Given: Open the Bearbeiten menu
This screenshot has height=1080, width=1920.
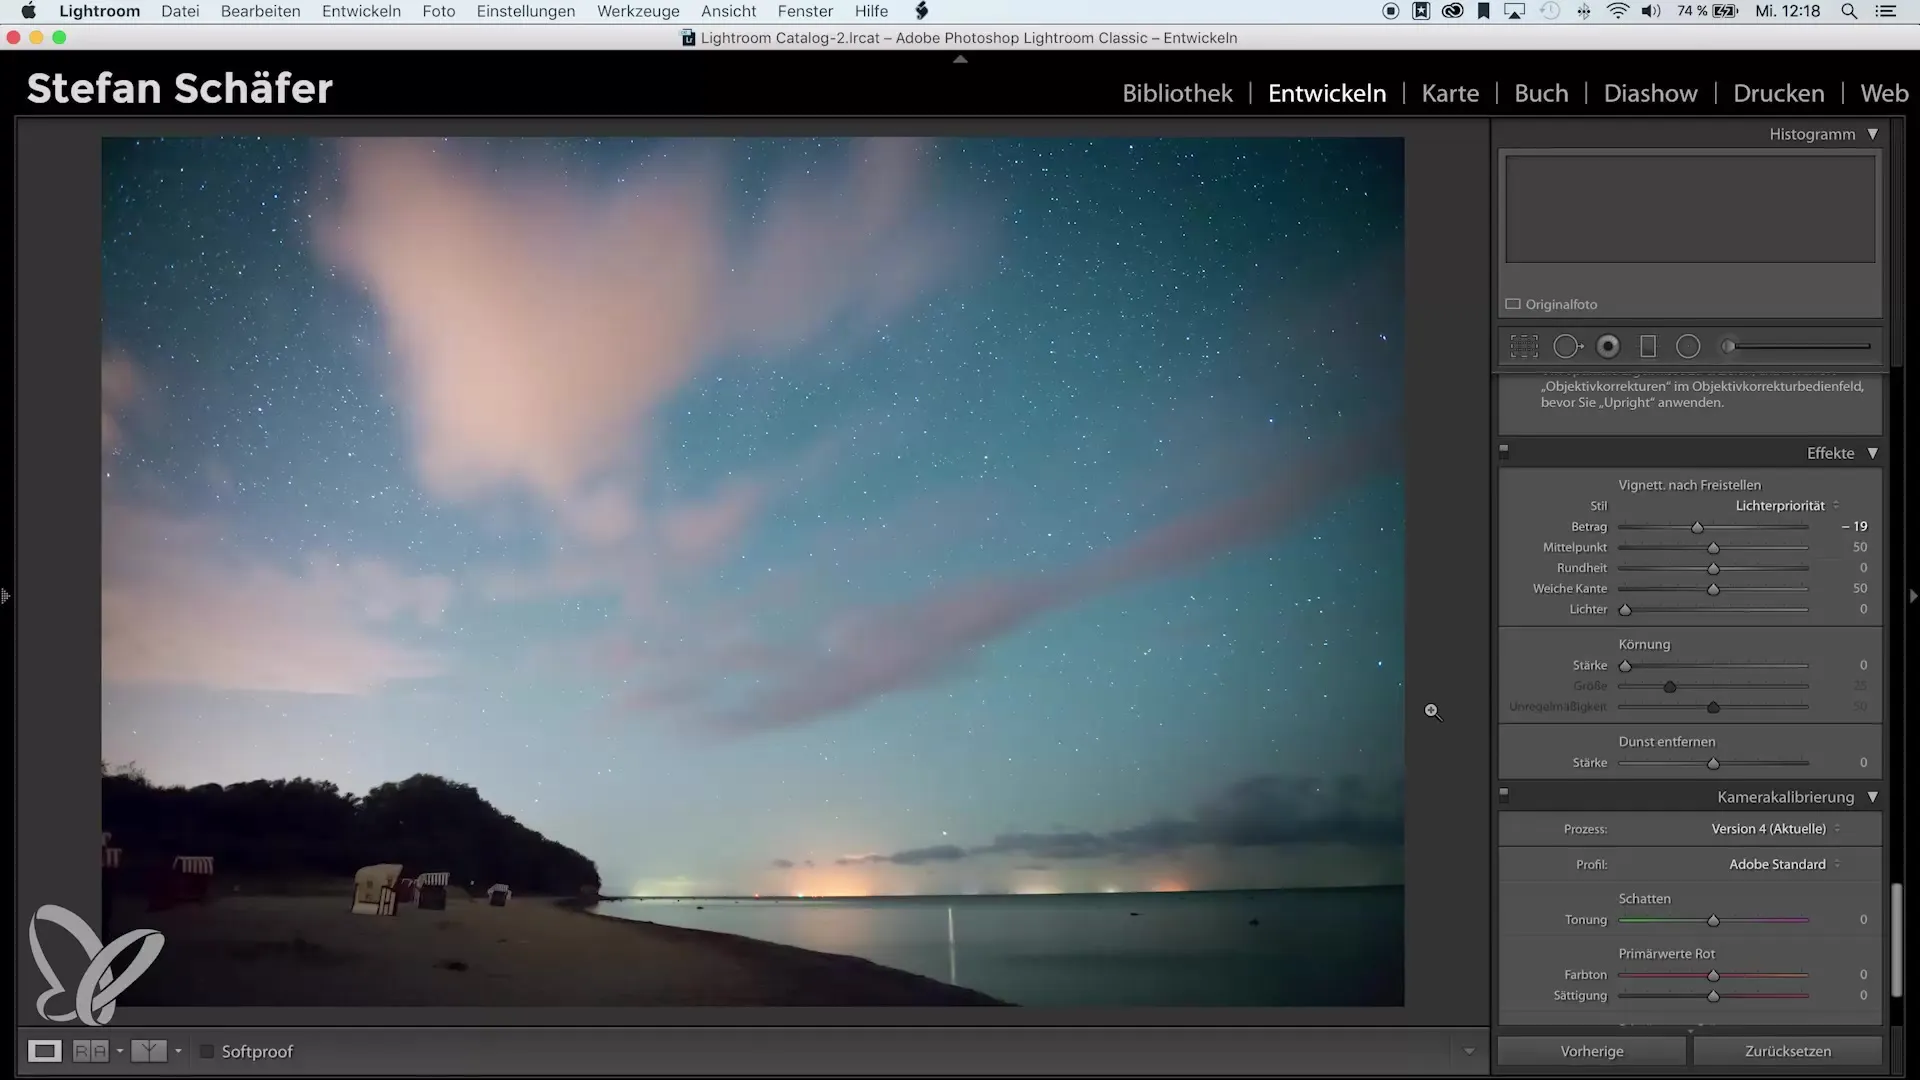Looking at the screenshot, I should click(x=260, y=11).
